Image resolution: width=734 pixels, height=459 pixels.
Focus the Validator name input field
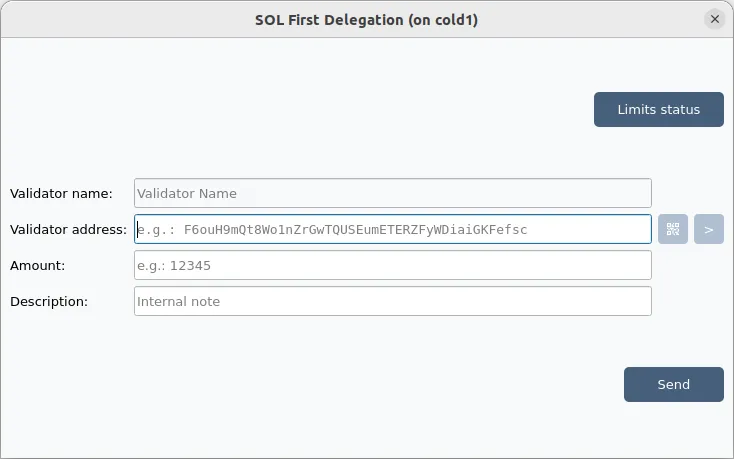[x=393, y=193]
